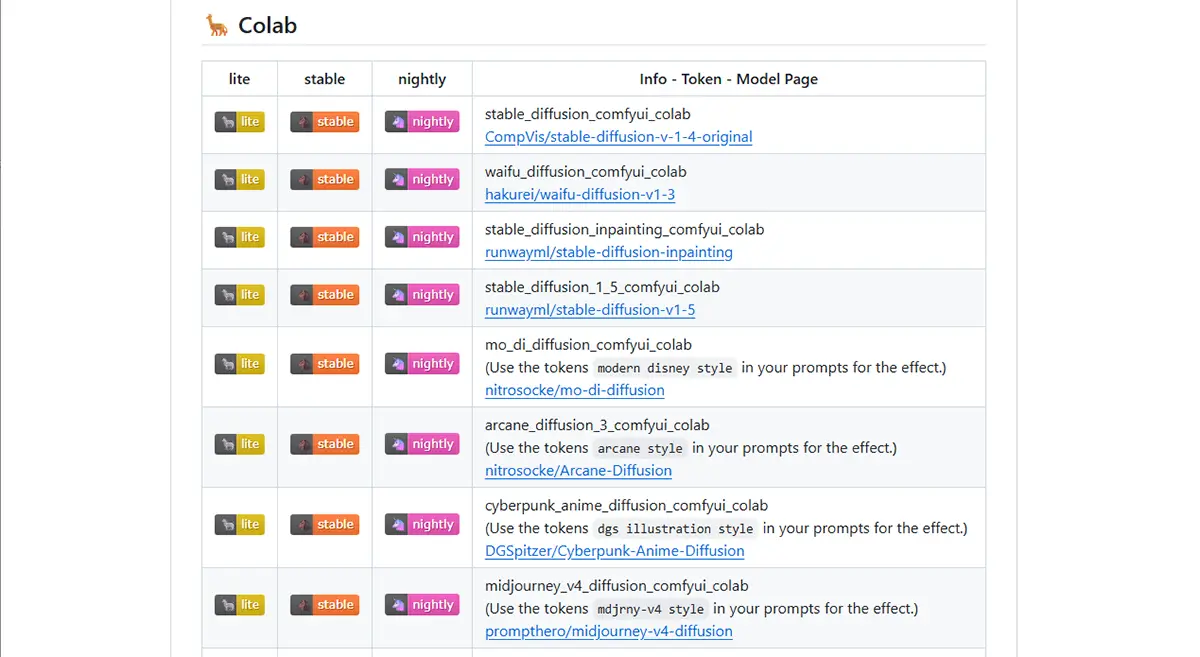Image resolution: width=1200 pixels, height=657 pixels.
Task: Open stable badge in mo_di_diffusion_comfyui_colab row
Action: coord(325,364)
